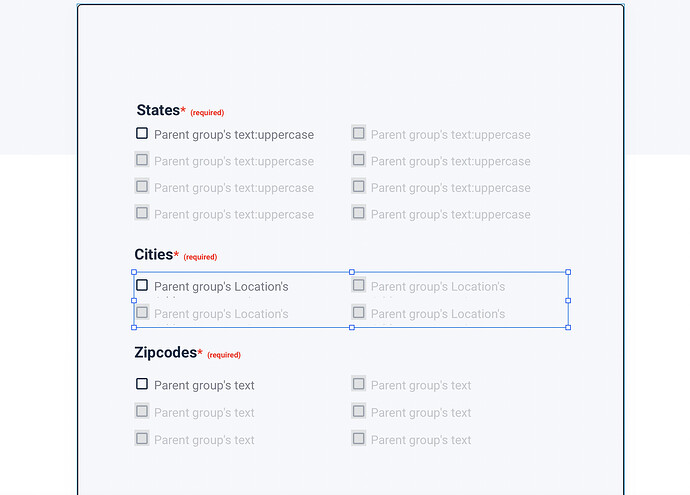Click bottom-left disabled States checkbox
The height and width of the screenshot is (495, 690).
[x=142, y=213]
